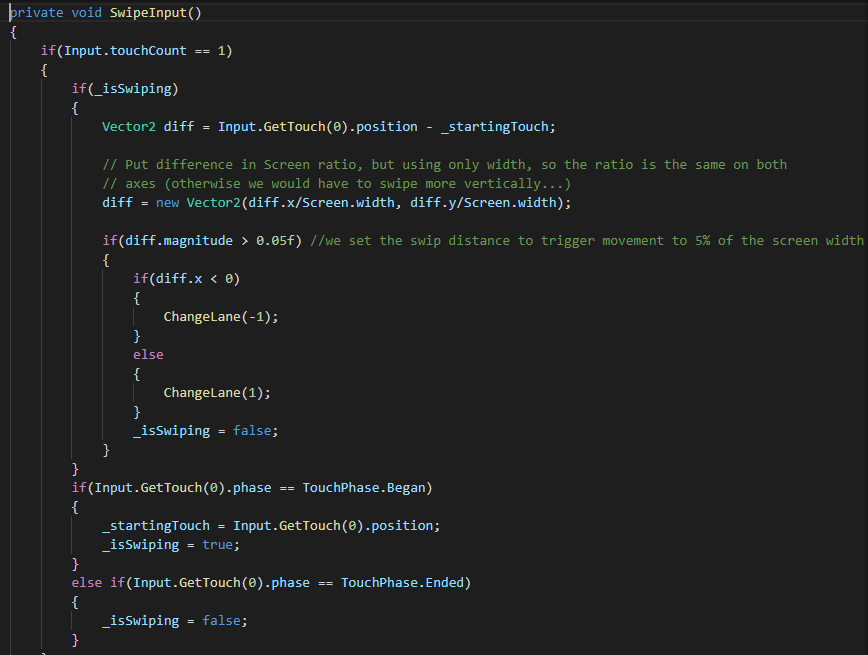Click the '_isSwiping = true;' statement

[x=171, y=545]
